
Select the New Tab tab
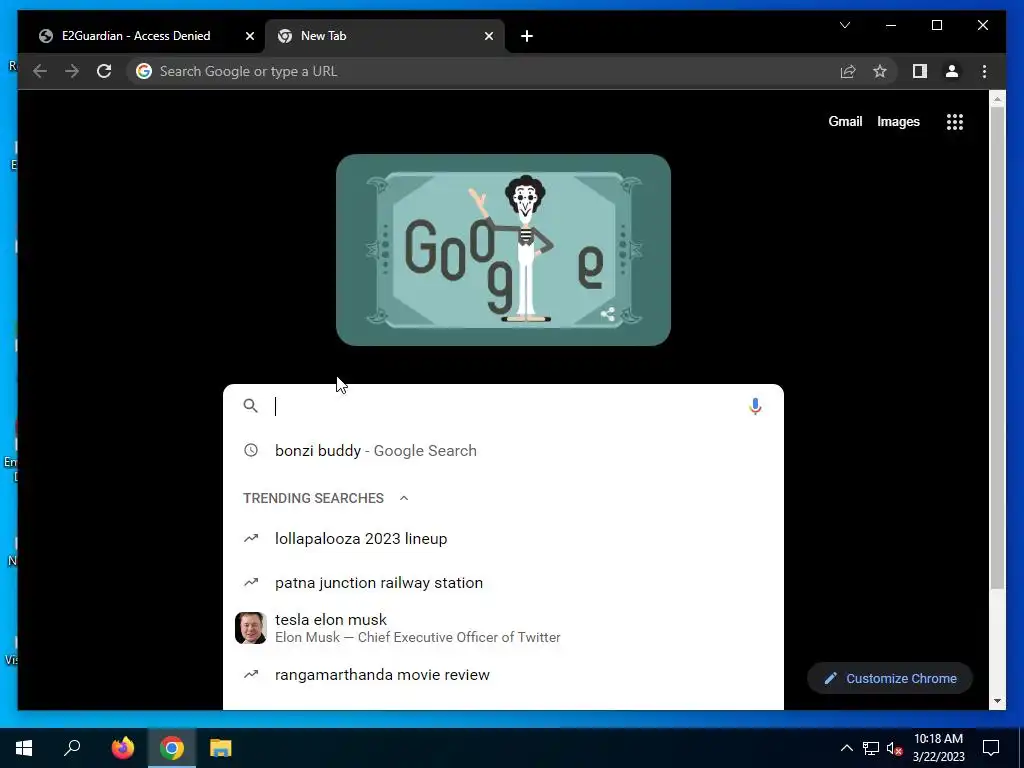385,36
